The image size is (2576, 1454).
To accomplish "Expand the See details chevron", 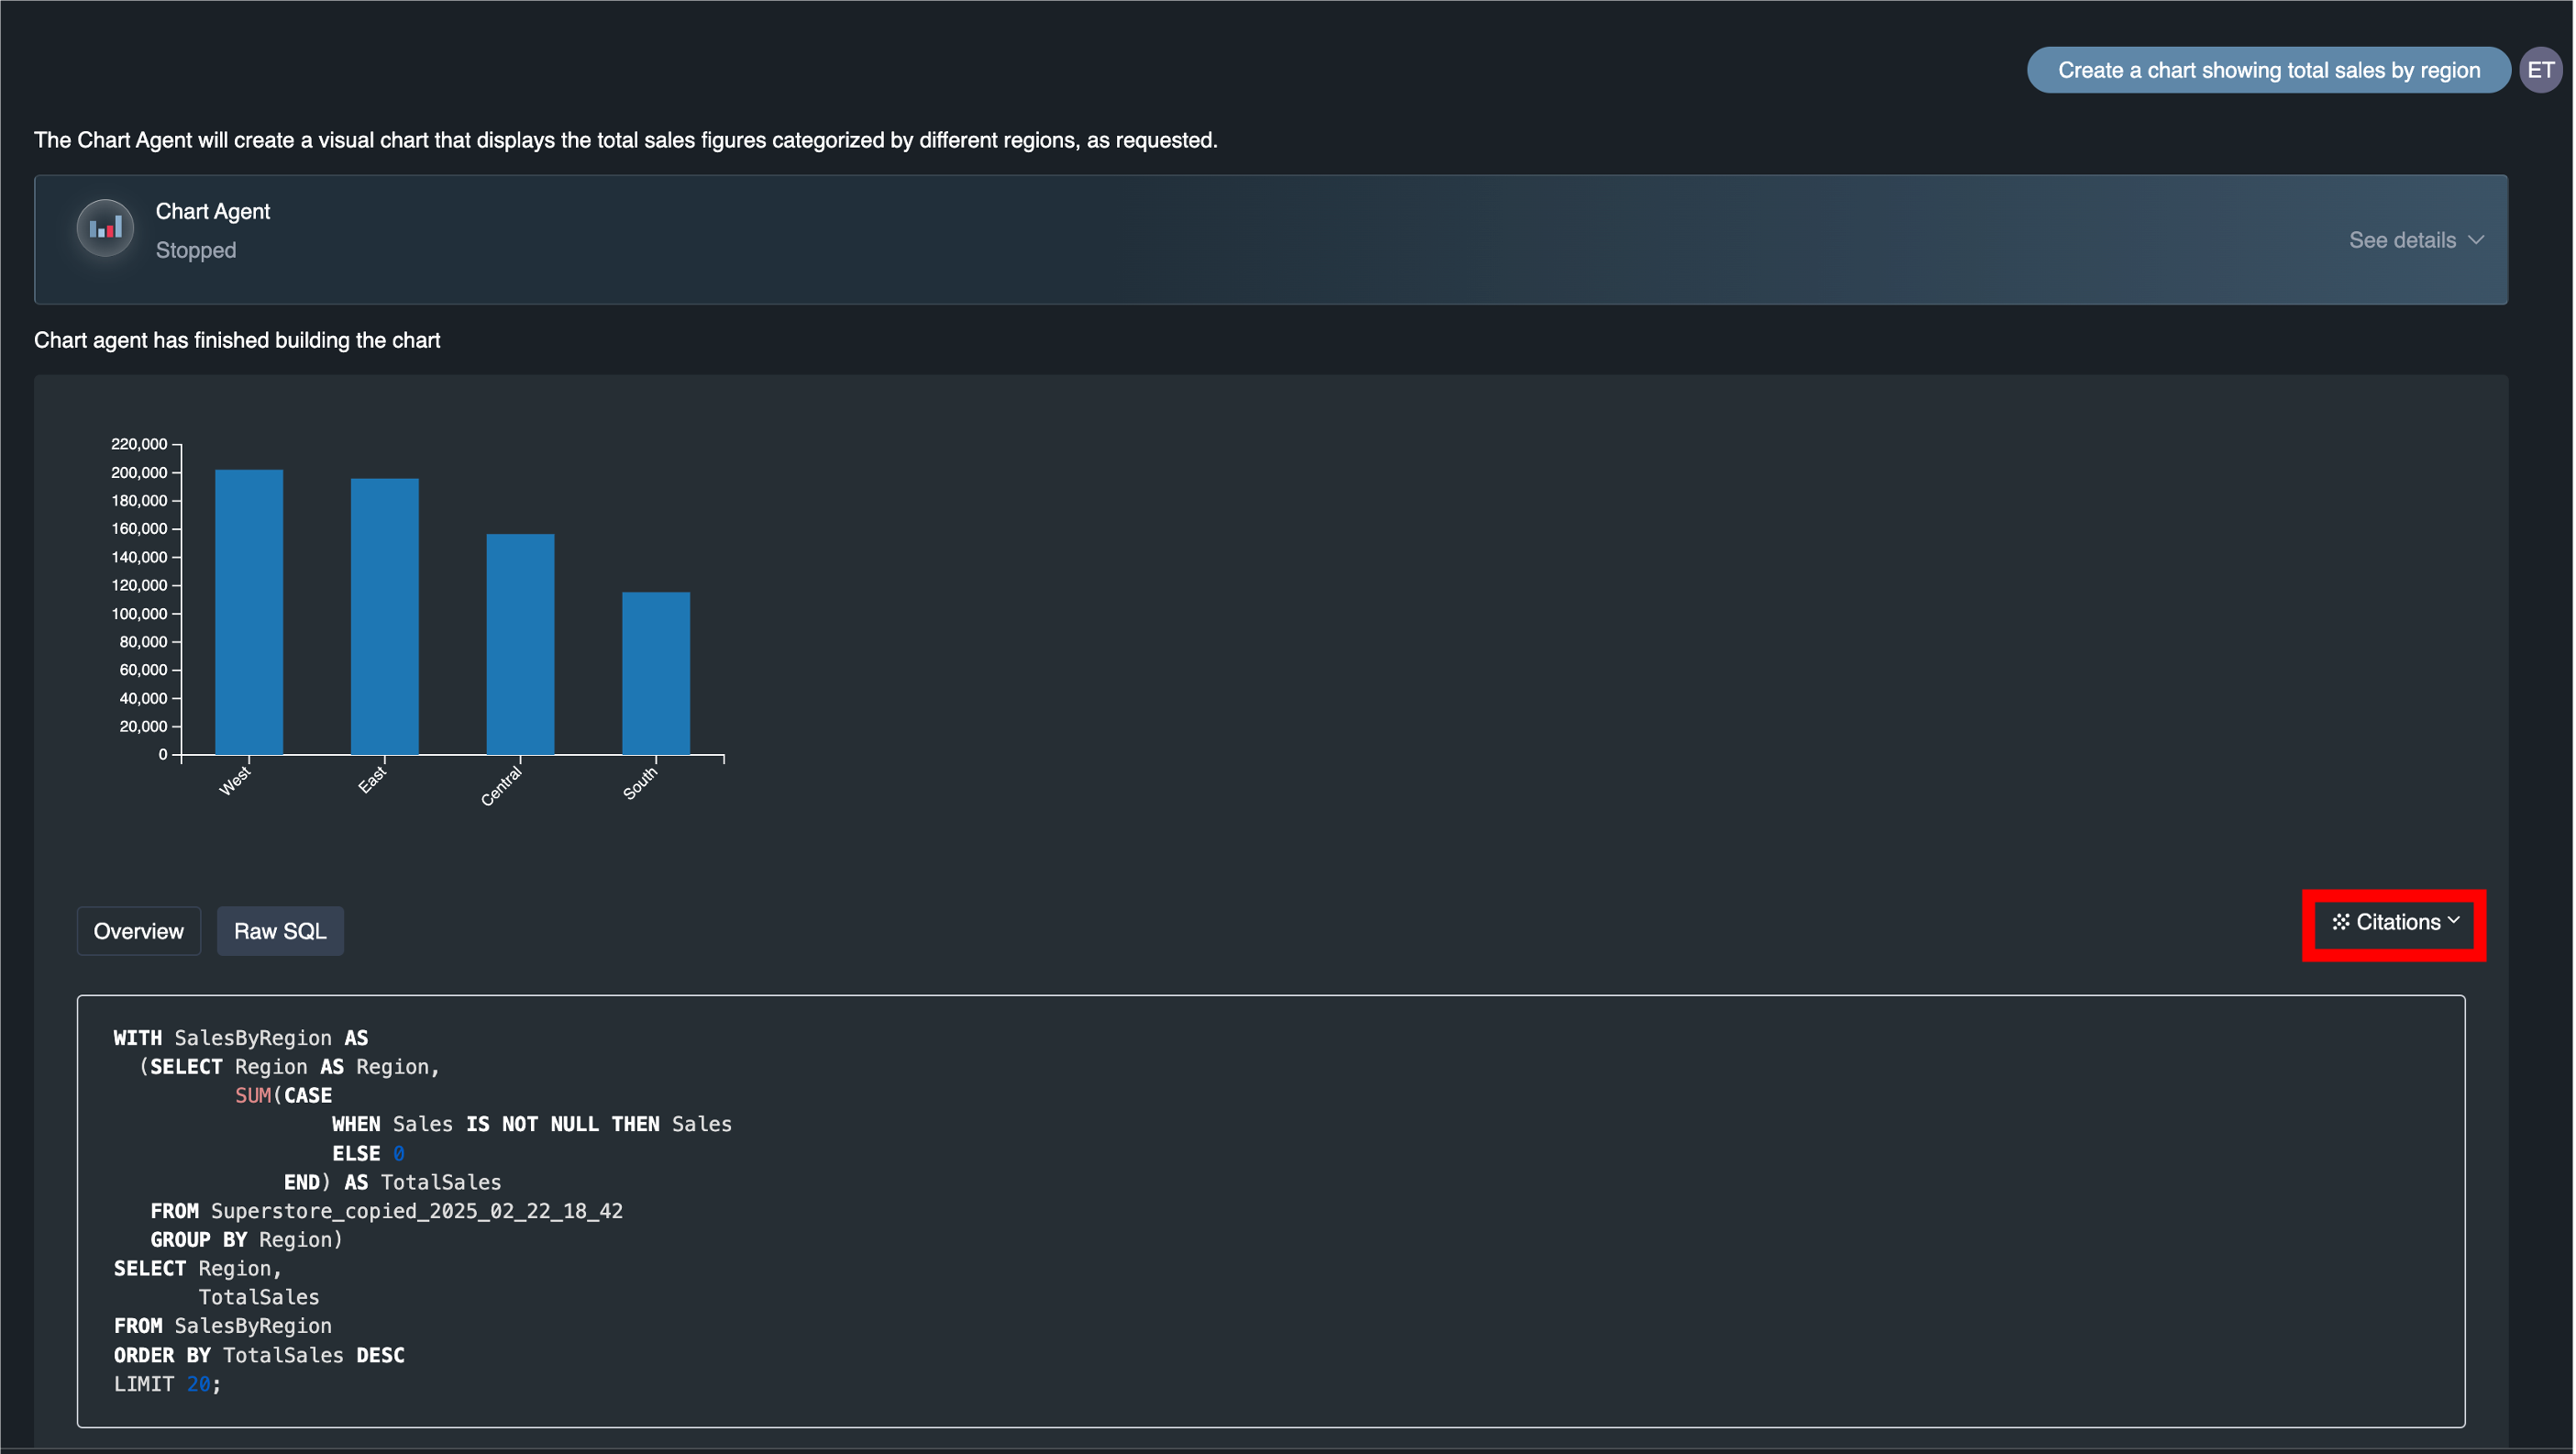I will click(2476, 240).
